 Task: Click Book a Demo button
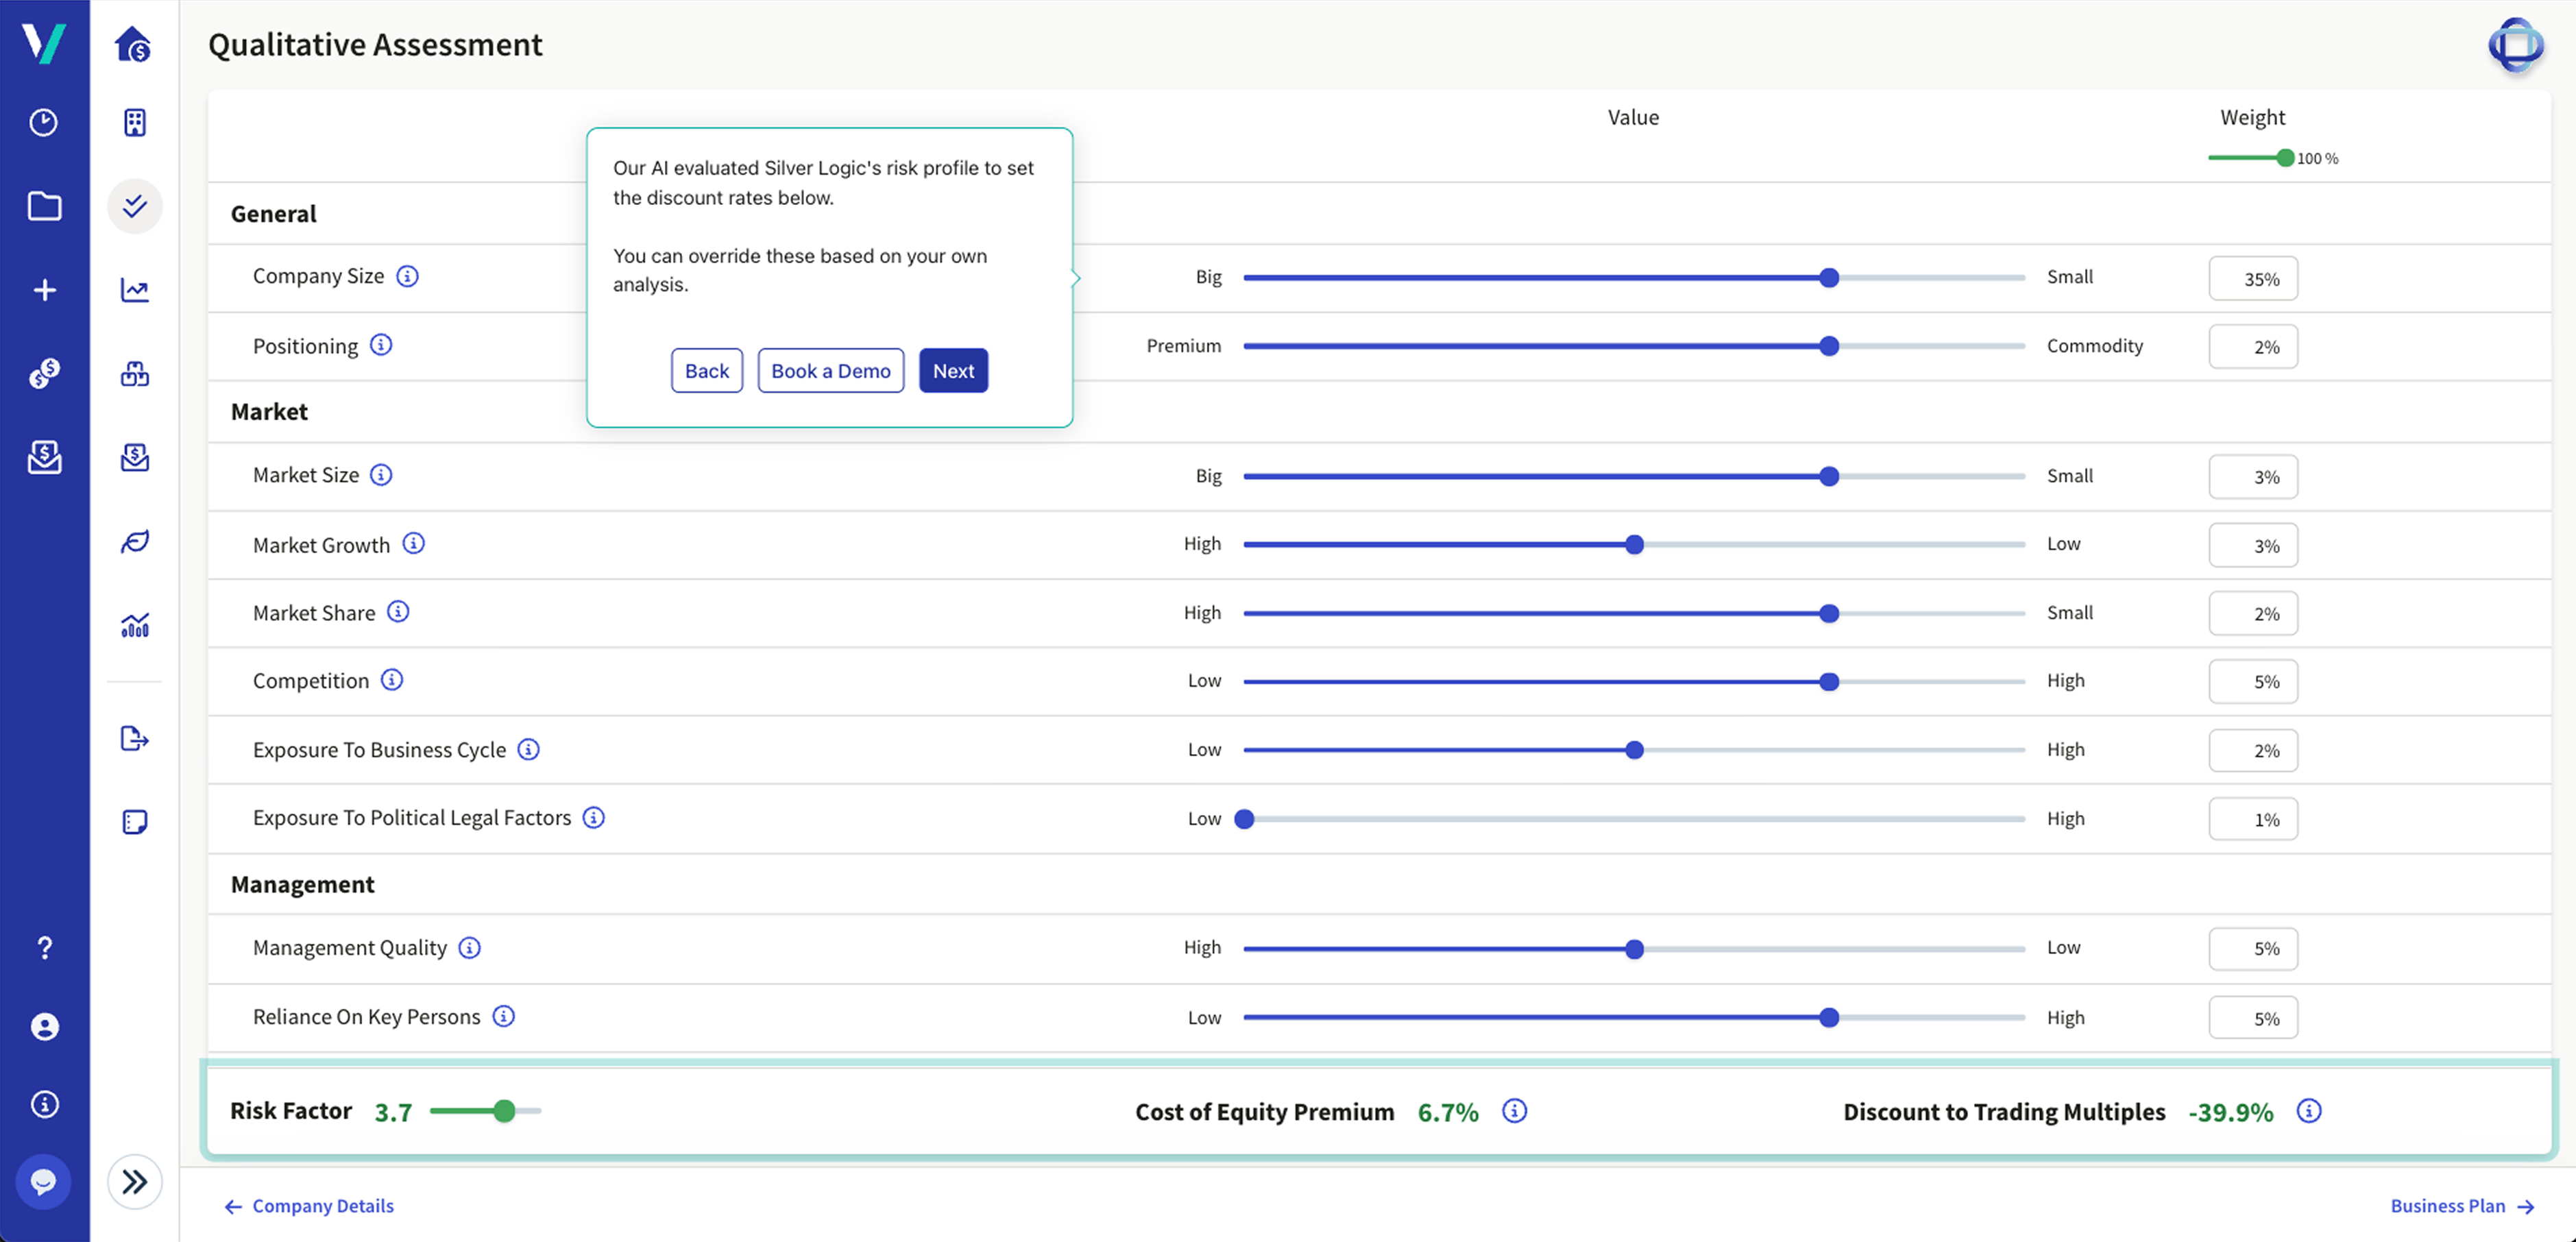[x=830, y=371]
